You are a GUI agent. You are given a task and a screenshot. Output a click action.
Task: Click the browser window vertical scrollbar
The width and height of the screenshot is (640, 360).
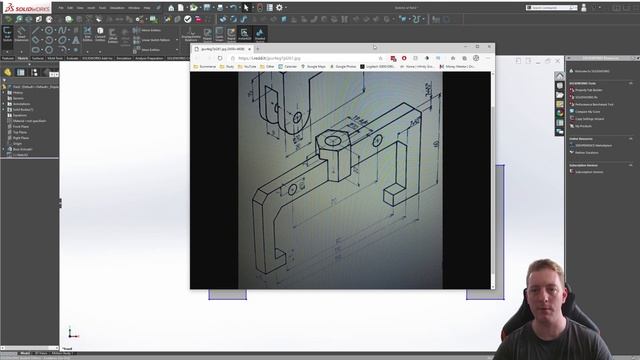tap(493, 180)
